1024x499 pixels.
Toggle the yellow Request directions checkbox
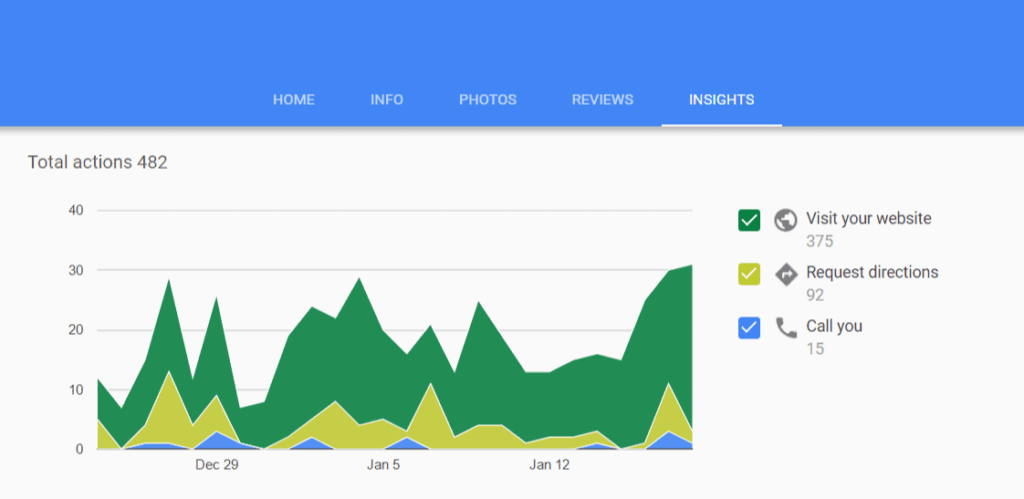click(x=749, y=274)
